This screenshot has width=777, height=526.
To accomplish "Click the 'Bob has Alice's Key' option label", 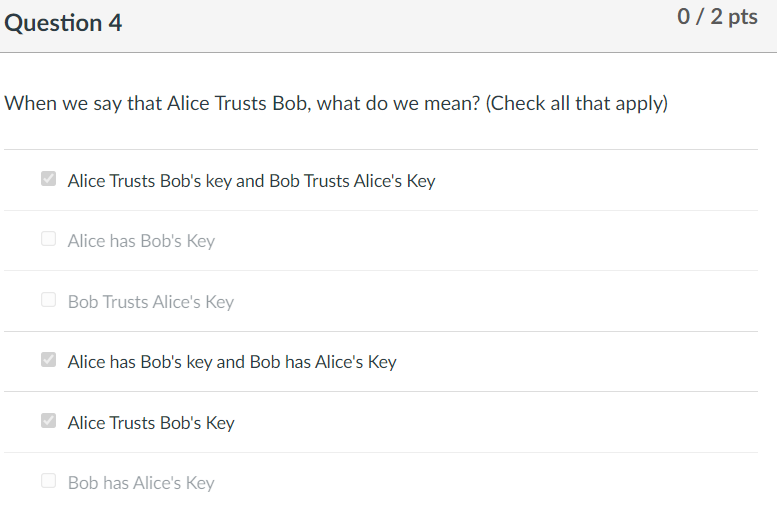I will tap(141, 483).
